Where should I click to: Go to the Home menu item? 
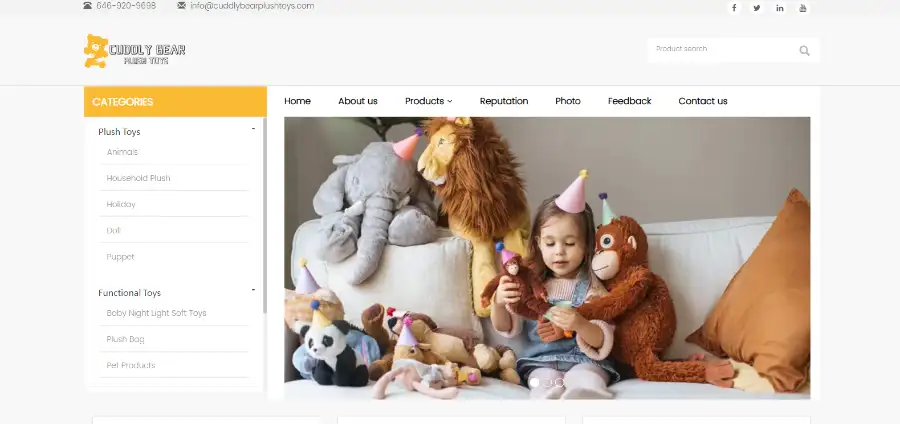click(297, 101)
